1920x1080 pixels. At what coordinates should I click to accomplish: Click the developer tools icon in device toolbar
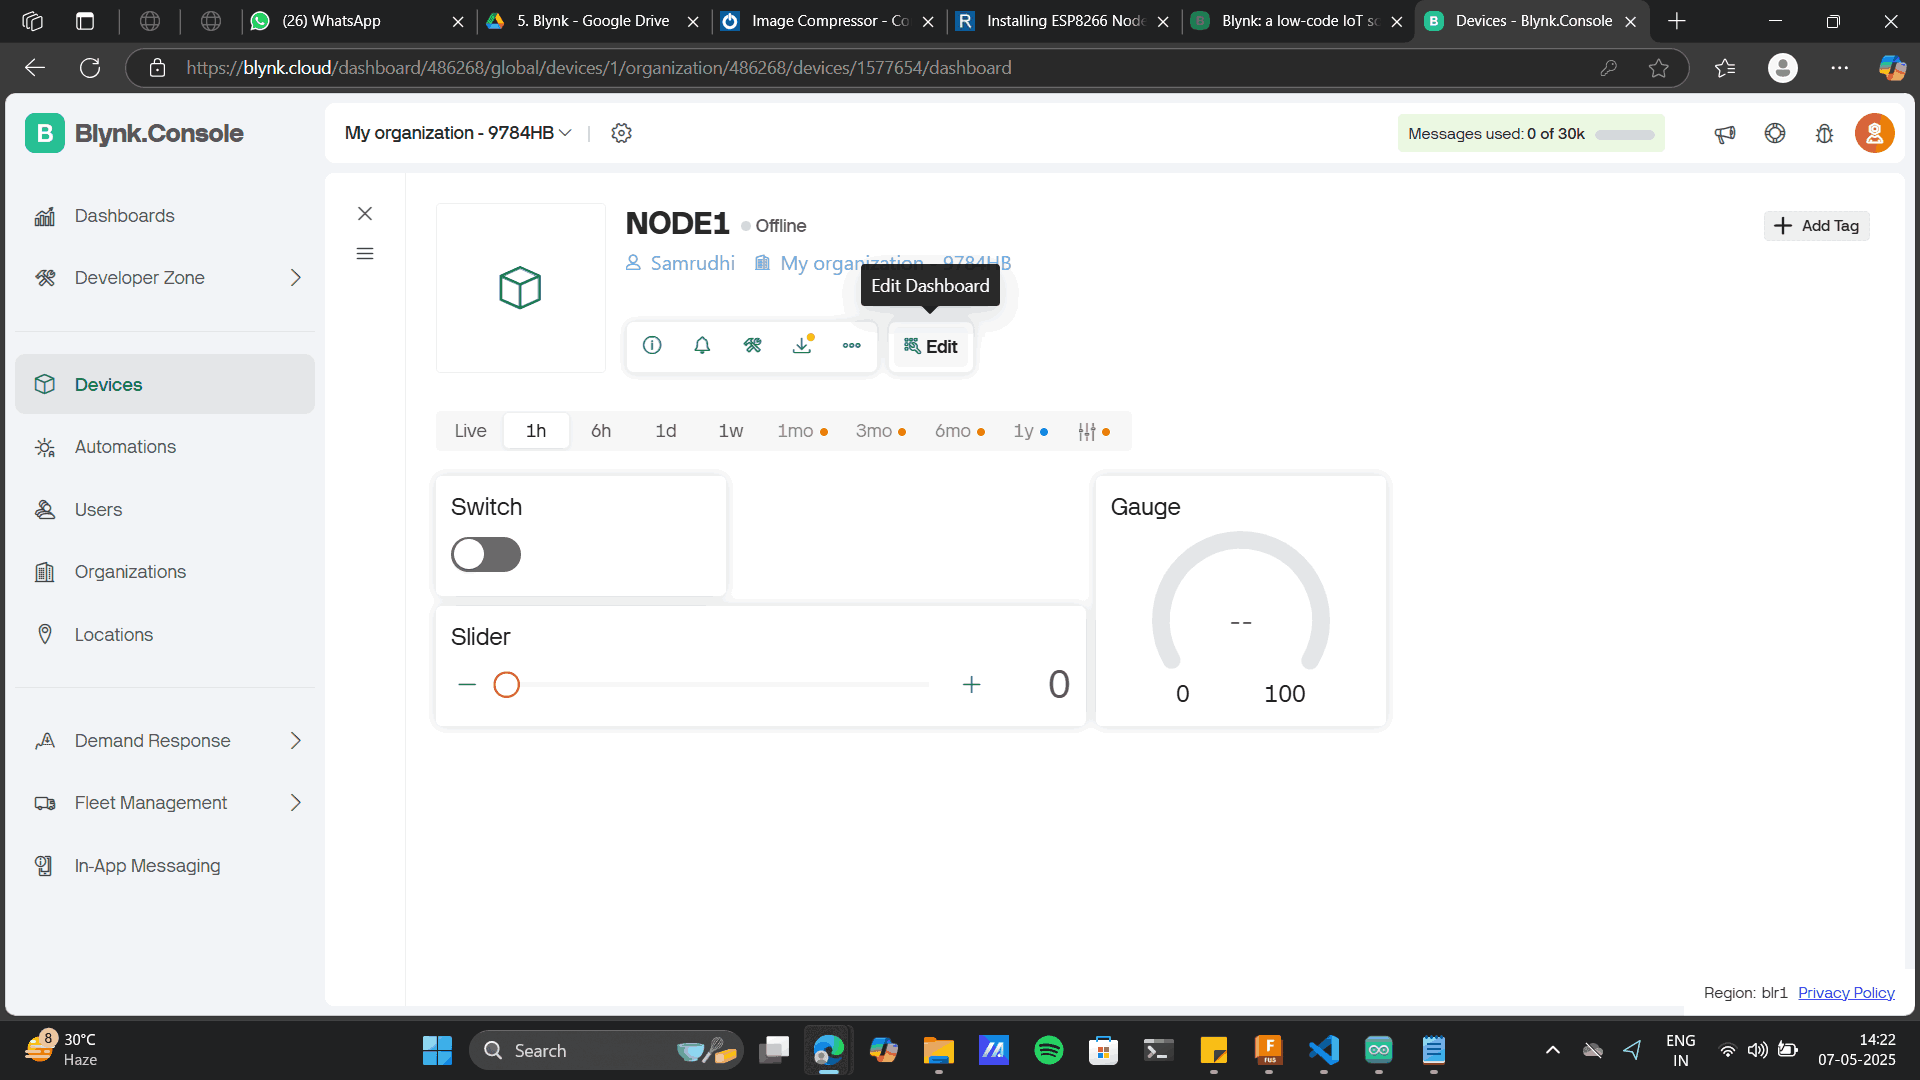pyautogui.click(x=752, y=345)
